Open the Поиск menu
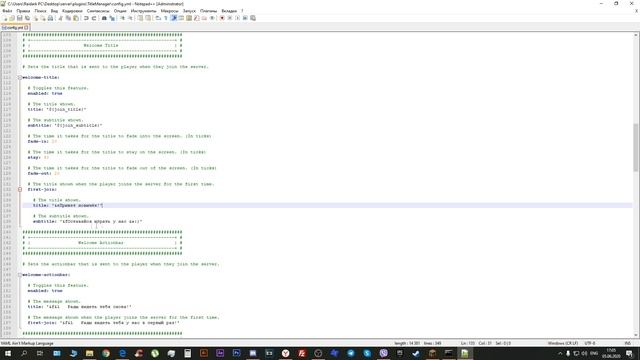The image size is (640, 360). pos(40,11)
